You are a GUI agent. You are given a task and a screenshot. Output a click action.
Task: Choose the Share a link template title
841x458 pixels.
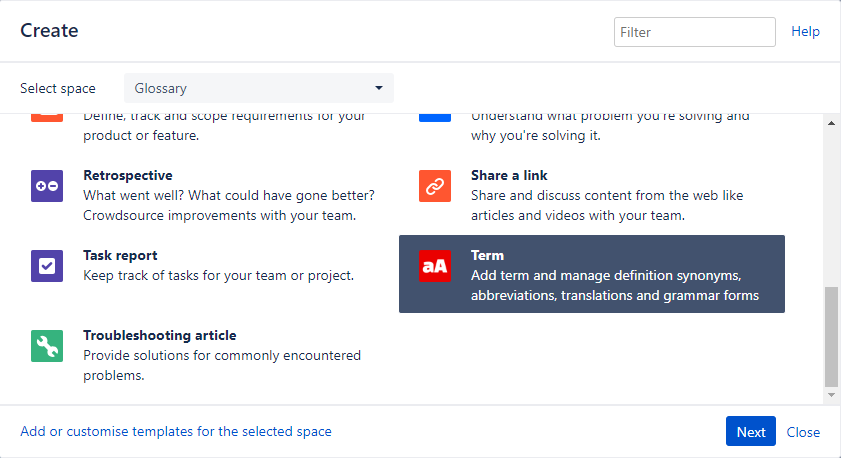(509, 175)
